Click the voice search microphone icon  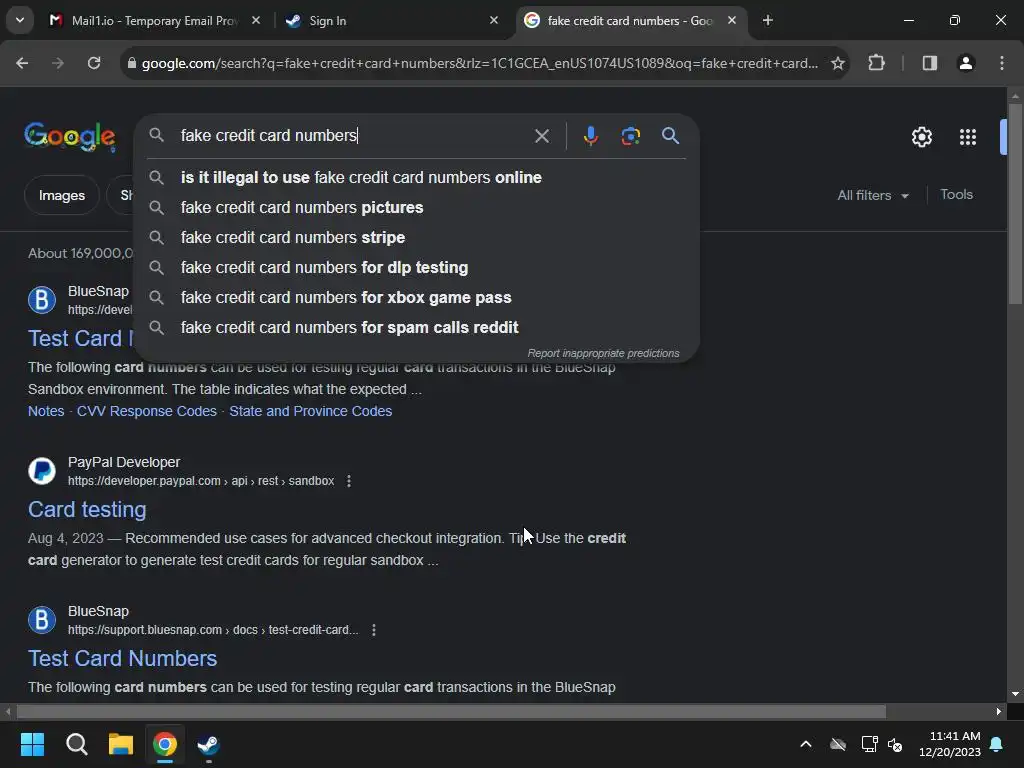590,136
